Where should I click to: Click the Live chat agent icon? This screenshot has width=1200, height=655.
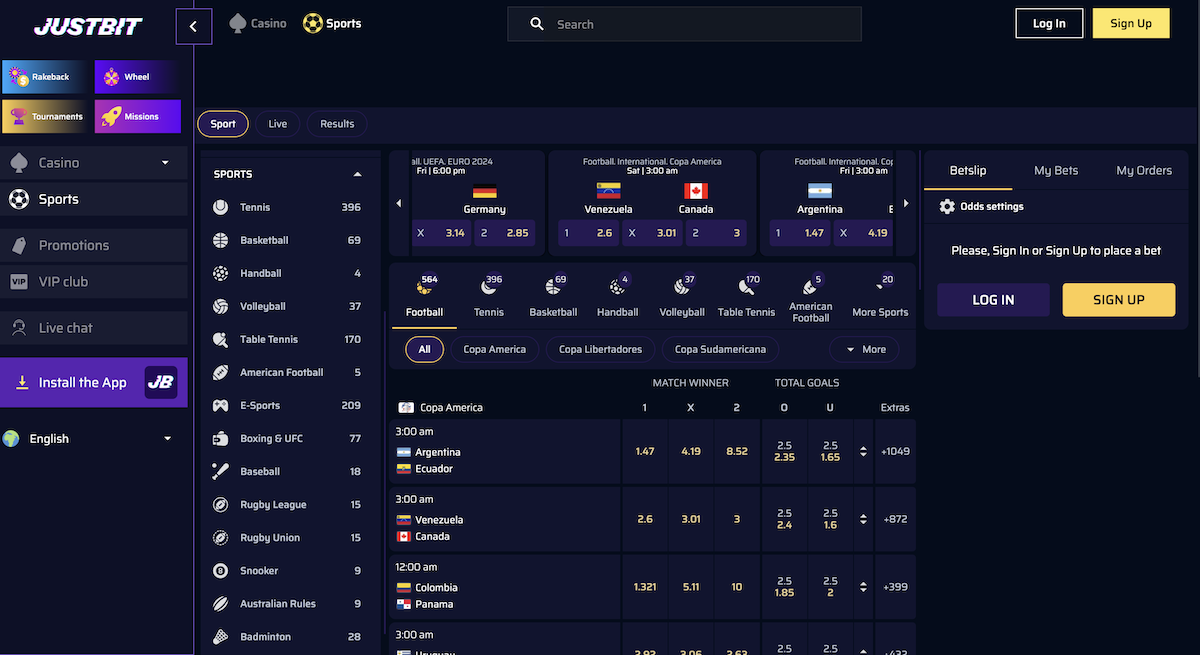(18, 328)
